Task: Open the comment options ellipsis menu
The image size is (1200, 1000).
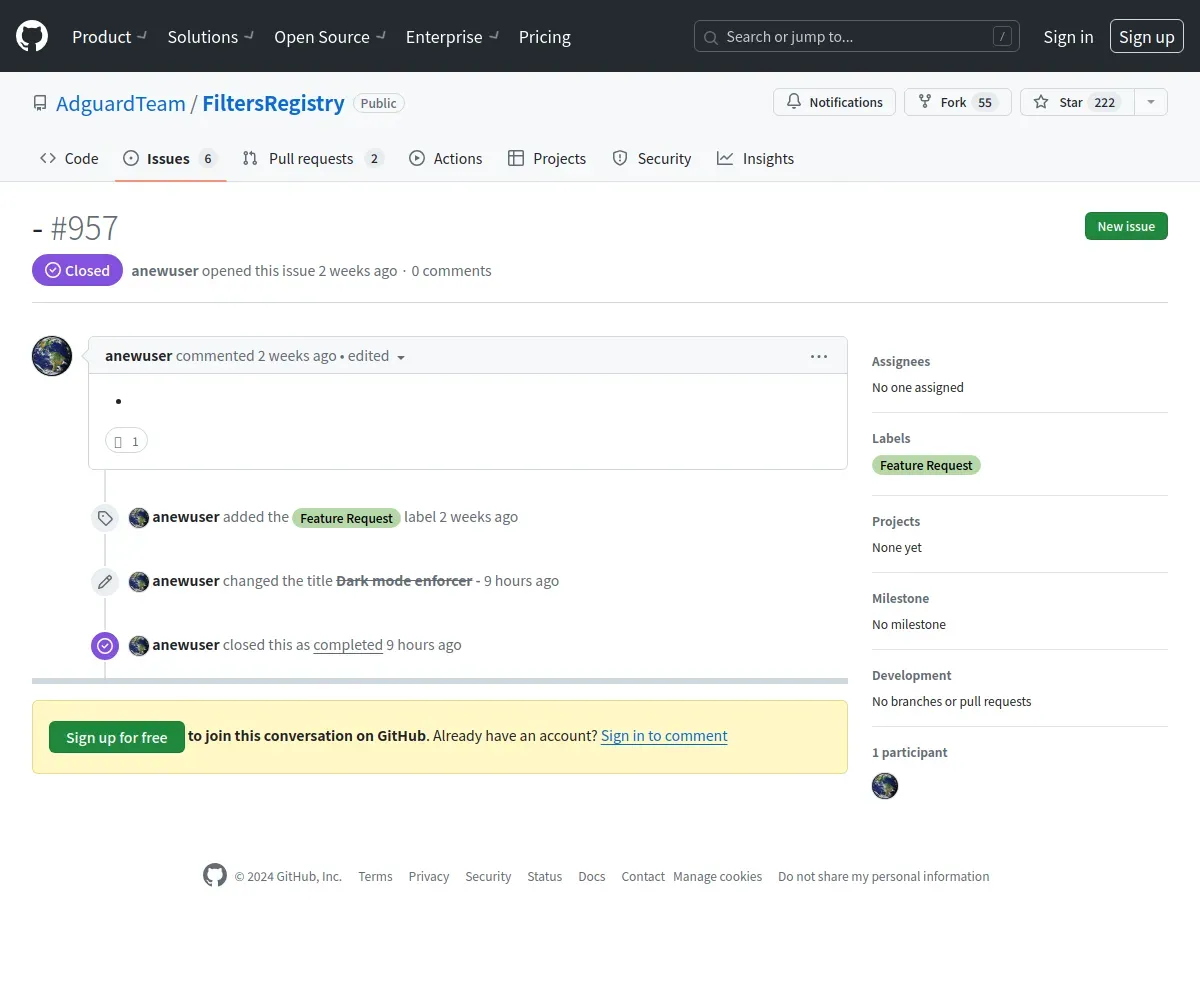Action: [x=819, y=356]
